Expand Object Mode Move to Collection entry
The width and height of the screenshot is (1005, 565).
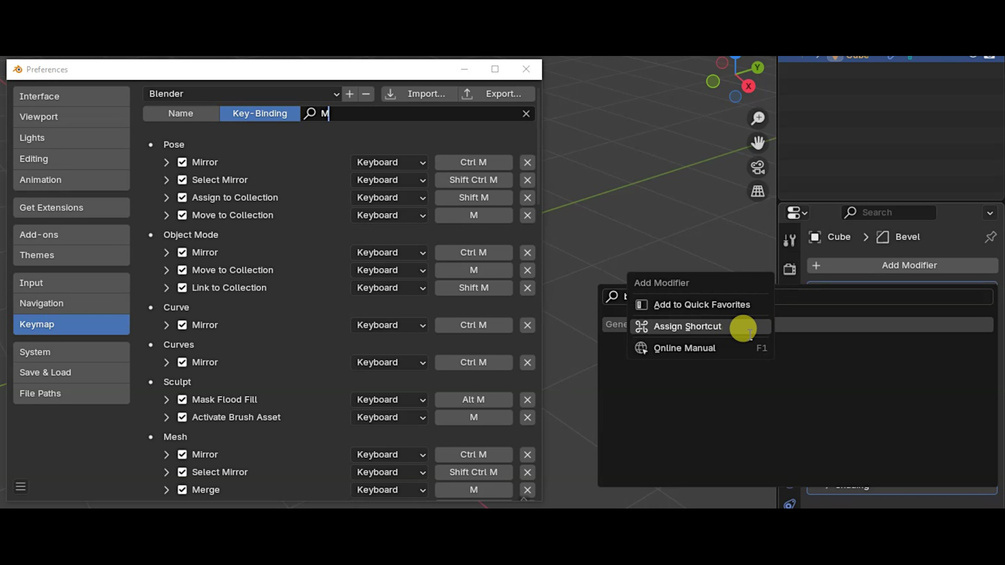pyautogui.click(x=167, y=270)
